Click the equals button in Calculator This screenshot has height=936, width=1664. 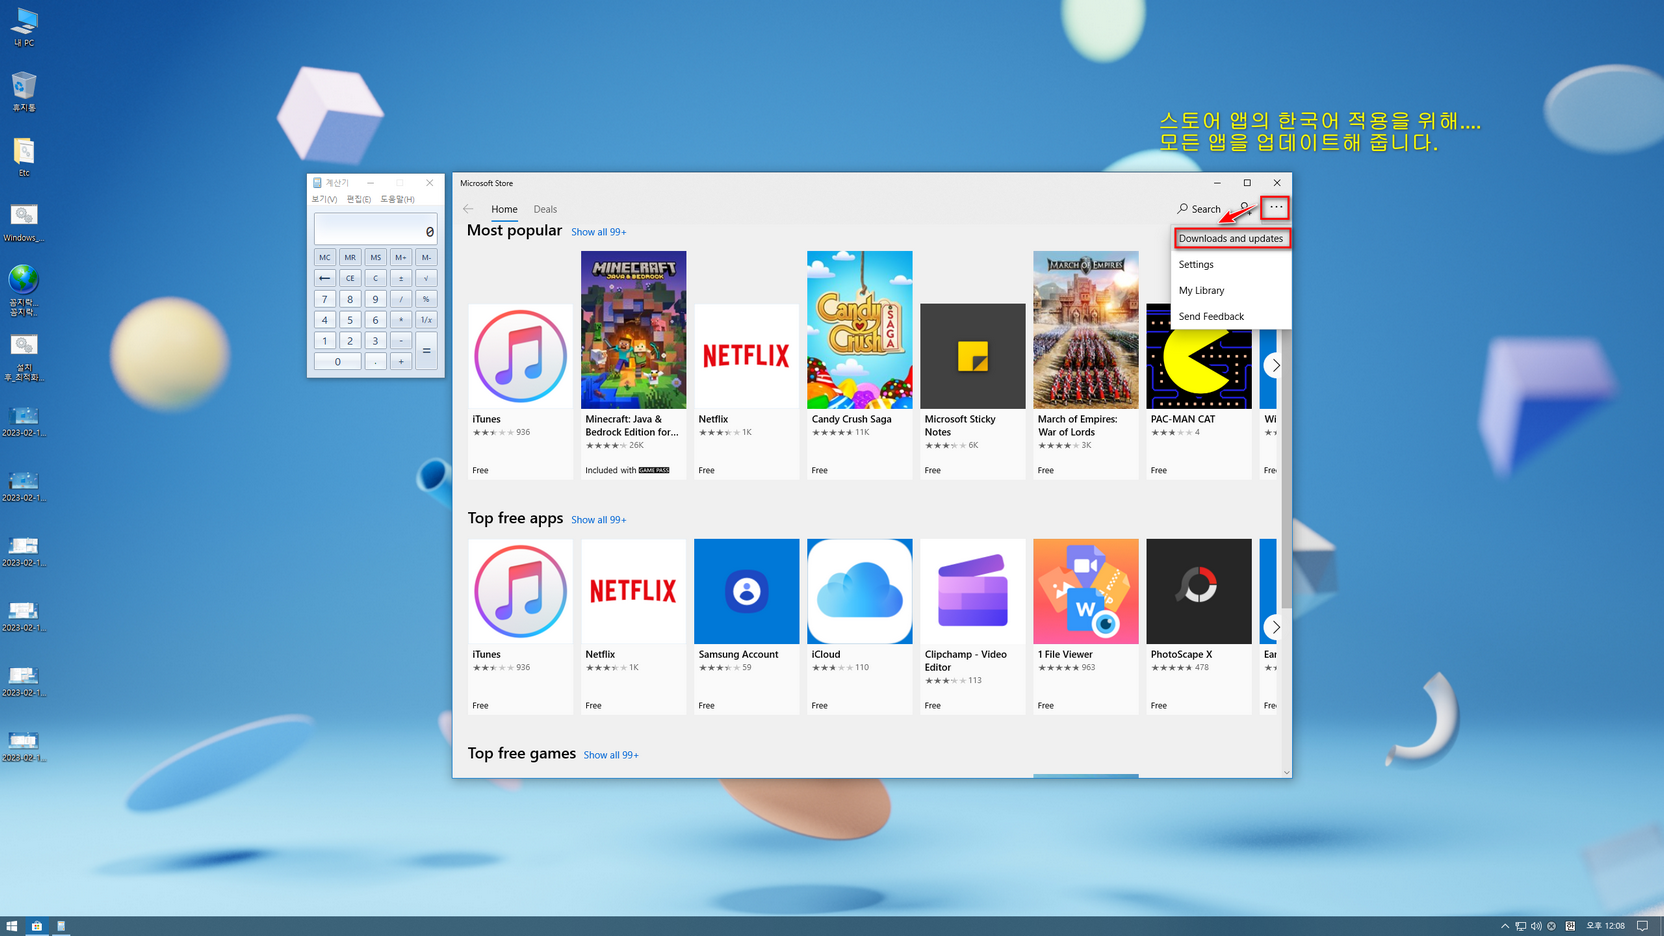point(426,351)
